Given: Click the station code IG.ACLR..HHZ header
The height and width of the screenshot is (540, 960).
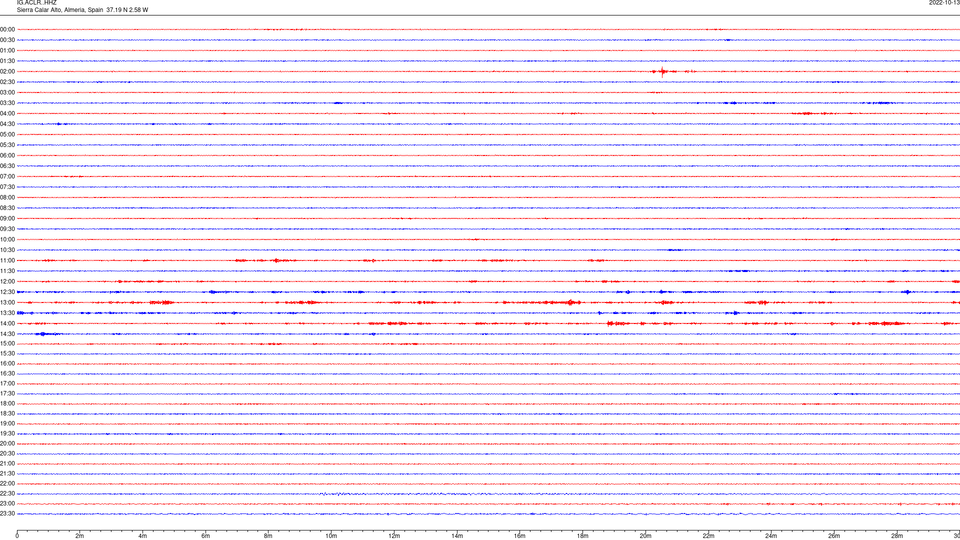Looking at the screenshot, I should [36, 2].
